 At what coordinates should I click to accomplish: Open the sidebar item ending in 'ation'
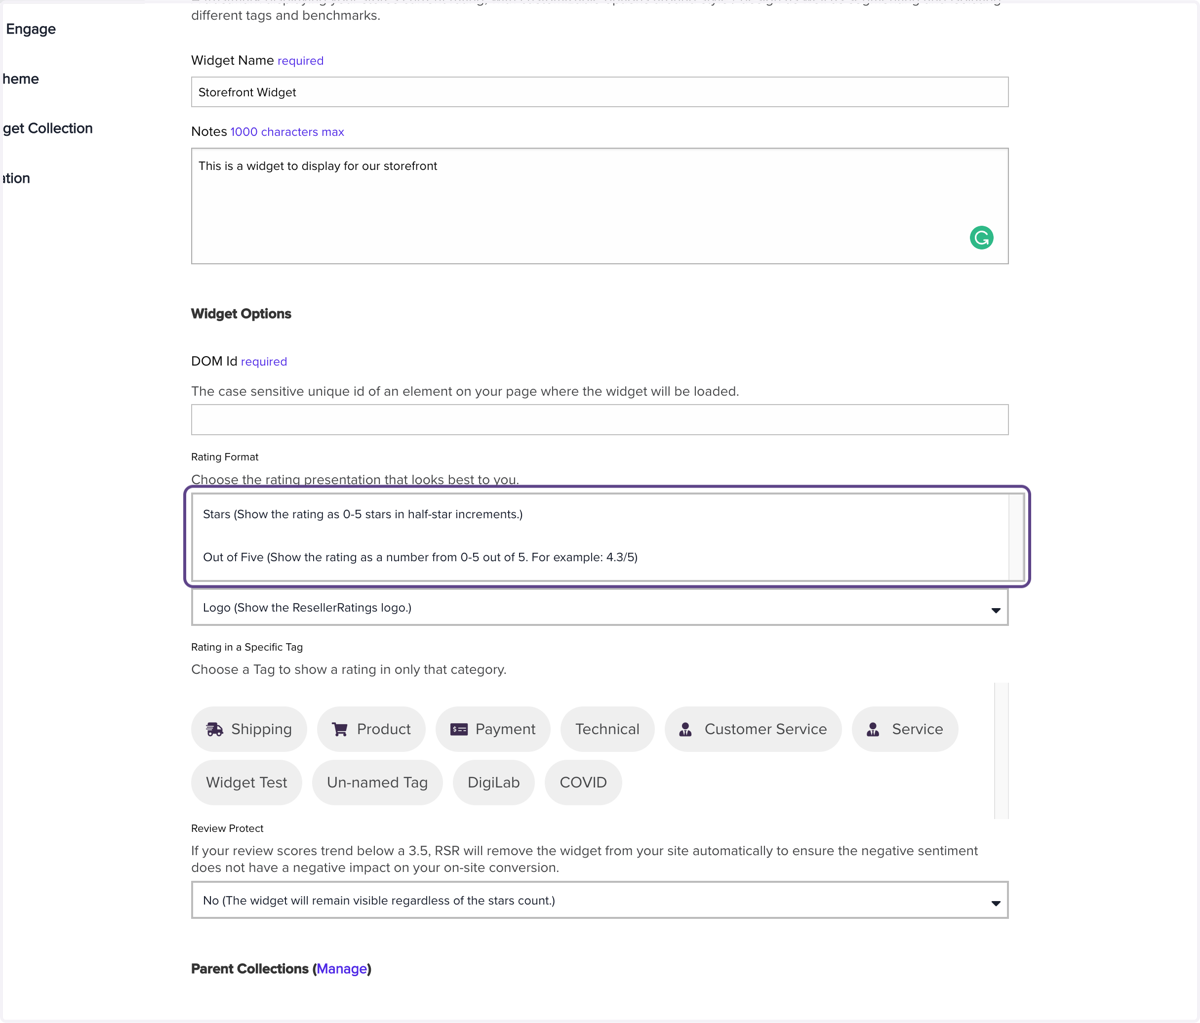point(15,178)
